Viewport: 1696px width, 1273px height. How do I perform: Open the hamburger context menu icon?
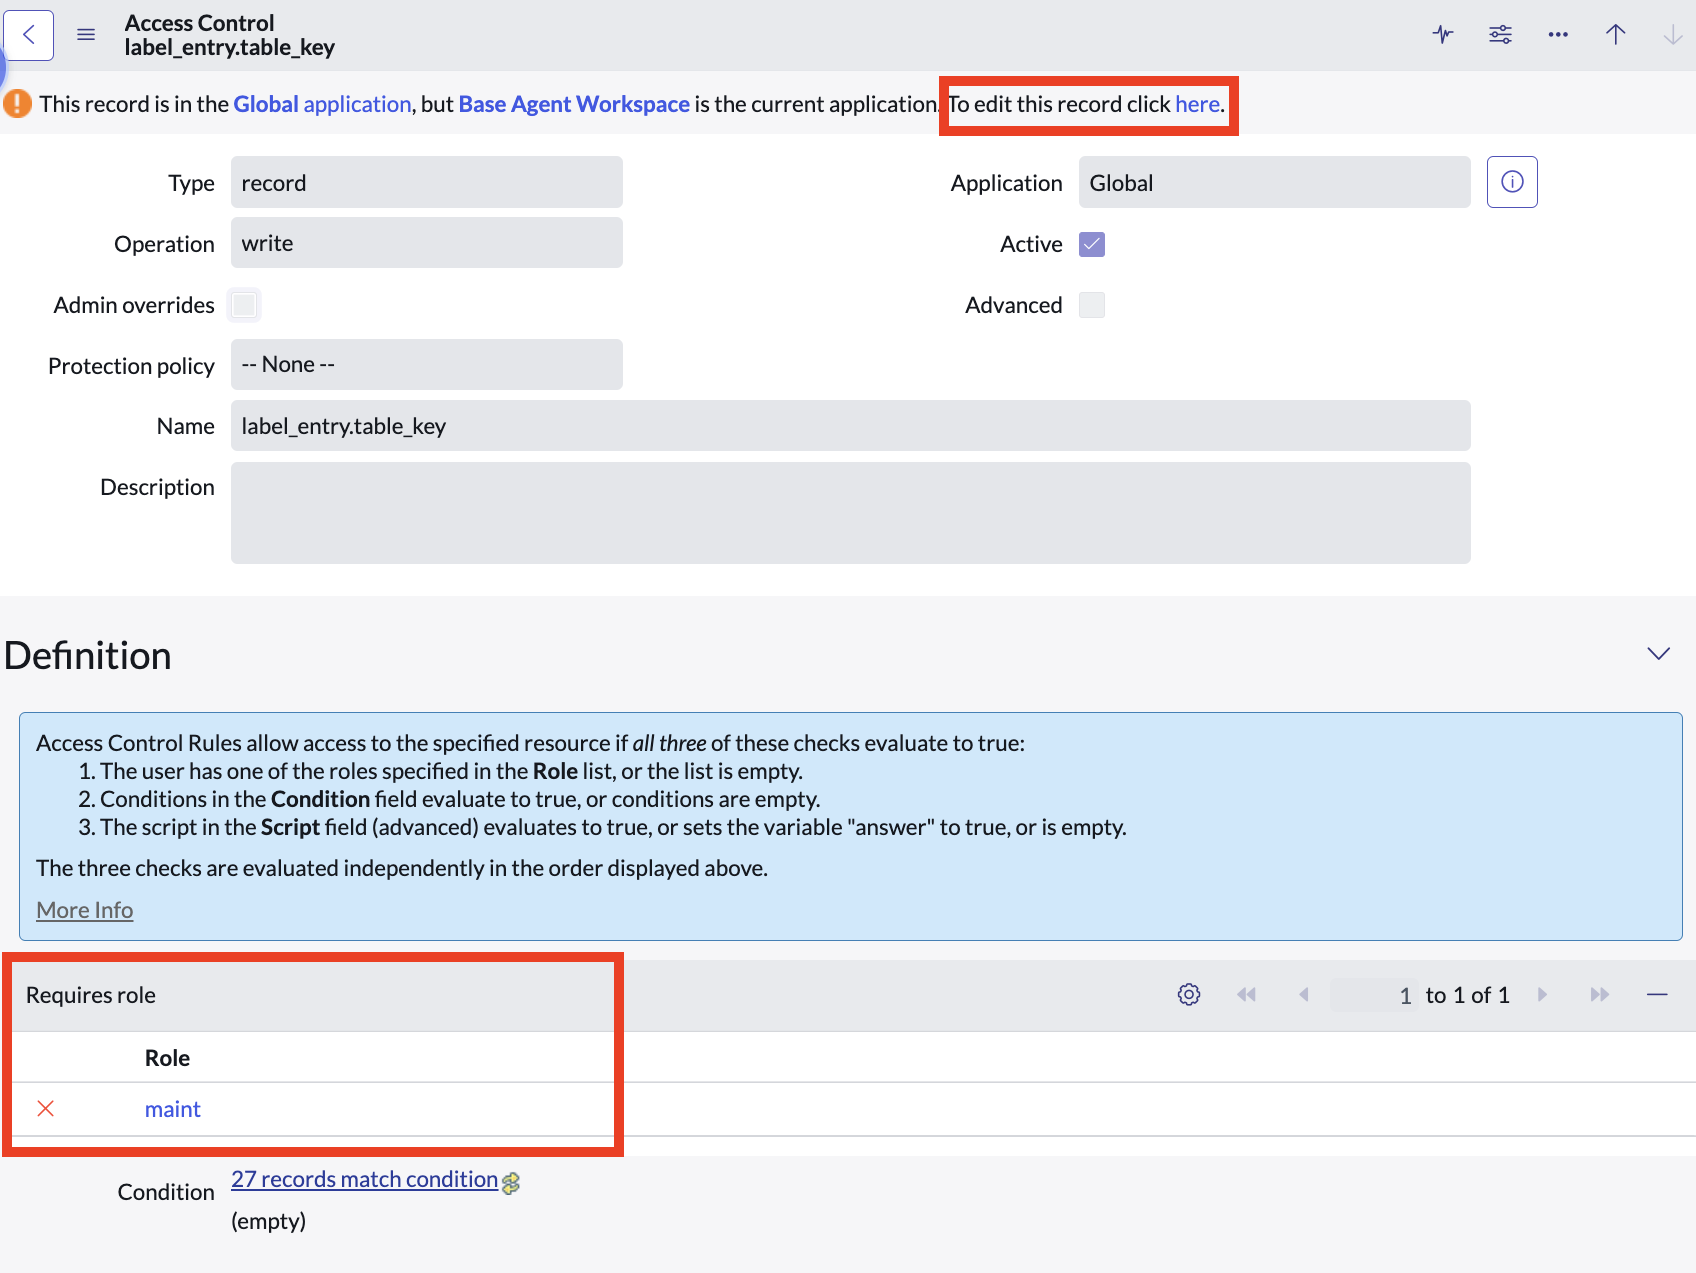(86, 35)
